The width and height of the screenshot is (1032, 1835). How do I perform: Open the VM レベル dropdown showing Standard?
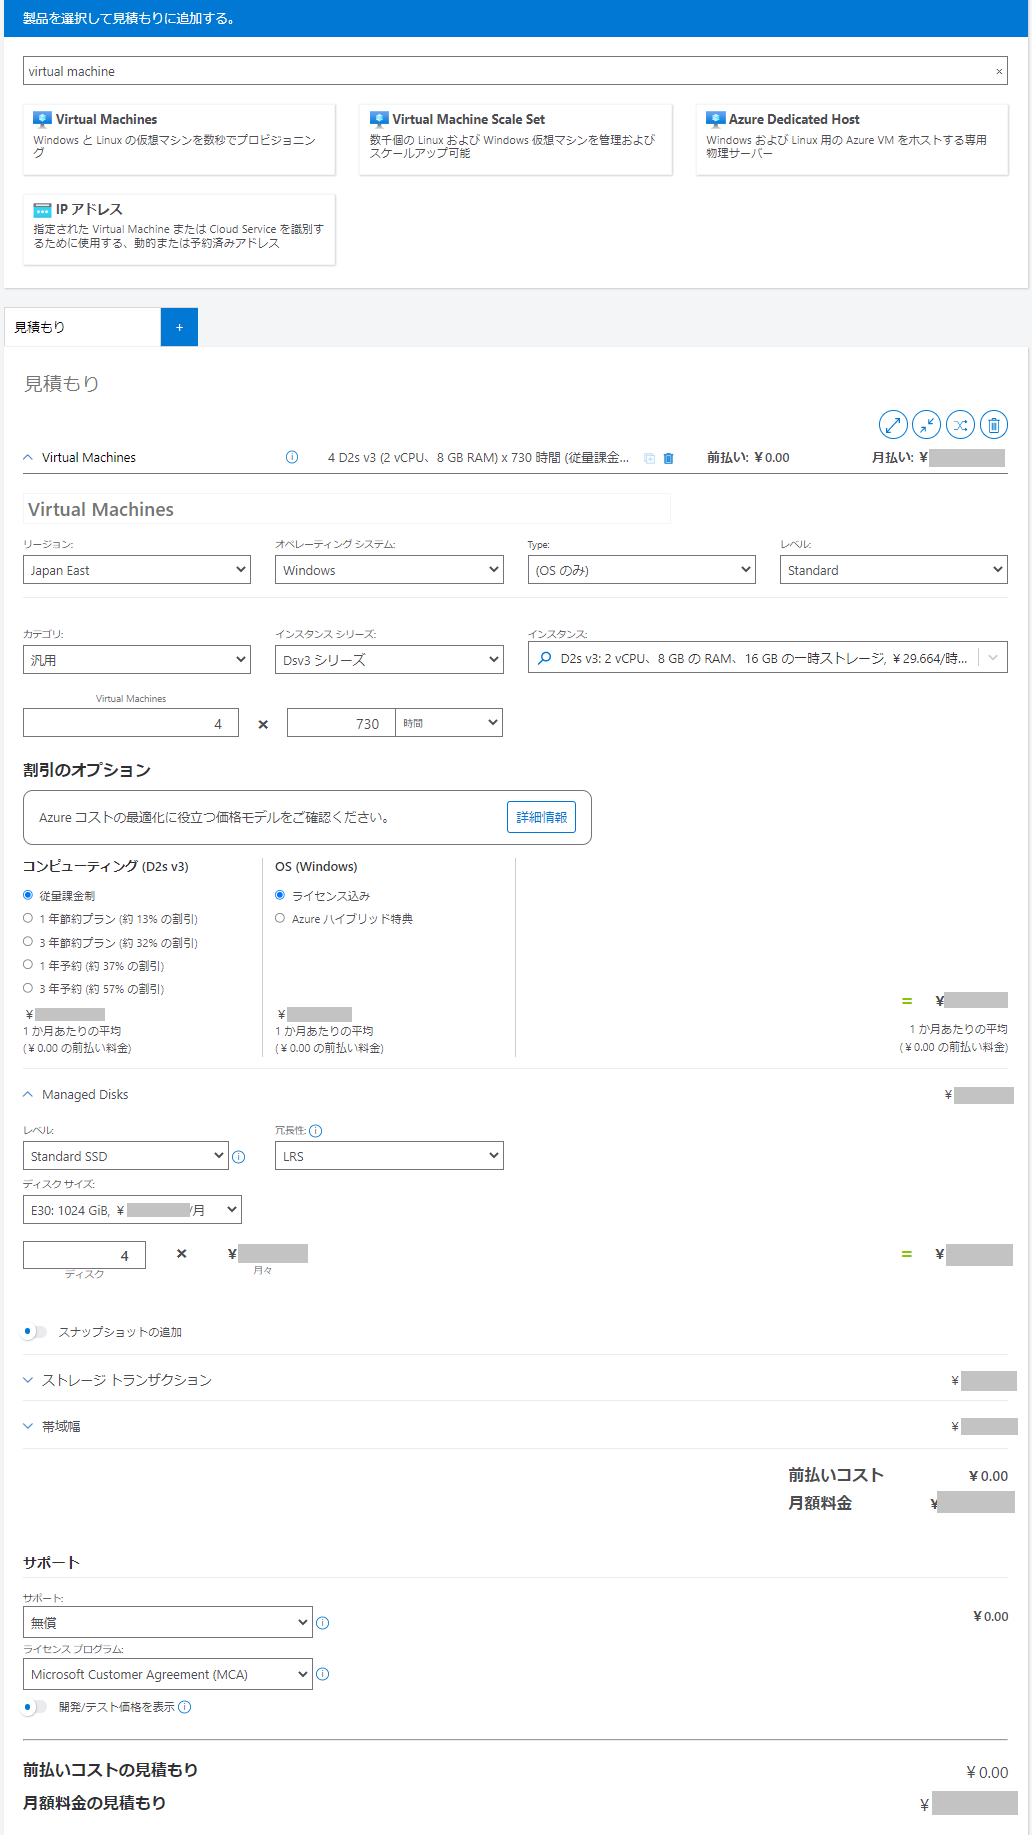pyautogui.click(x=894, y=570)
